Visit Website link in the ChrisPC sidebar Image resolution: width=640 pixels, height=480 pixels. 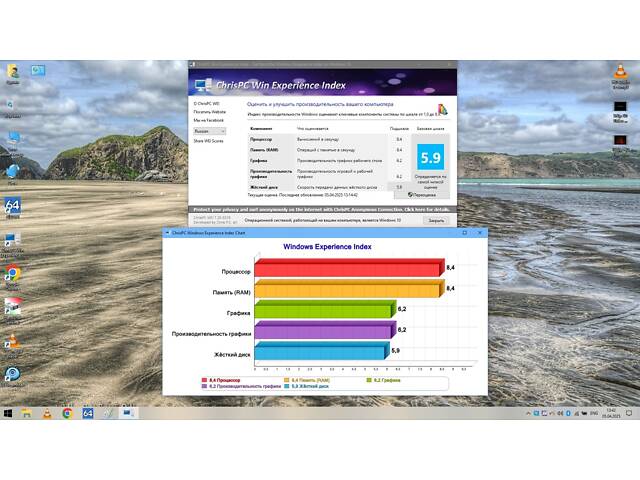coord(209,112)
